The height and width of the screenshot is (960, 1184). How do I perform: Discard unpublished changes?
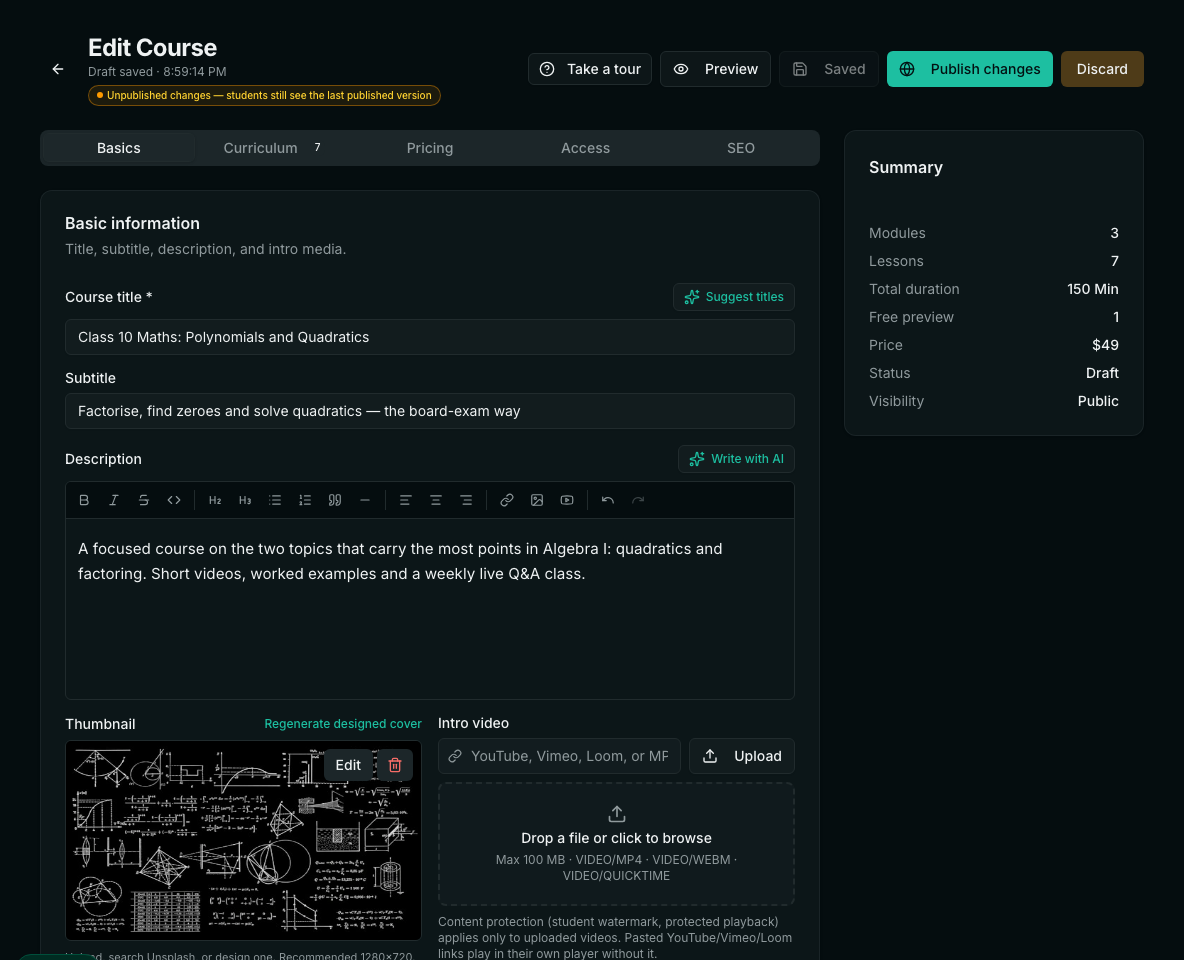[x=1102, y=69]
